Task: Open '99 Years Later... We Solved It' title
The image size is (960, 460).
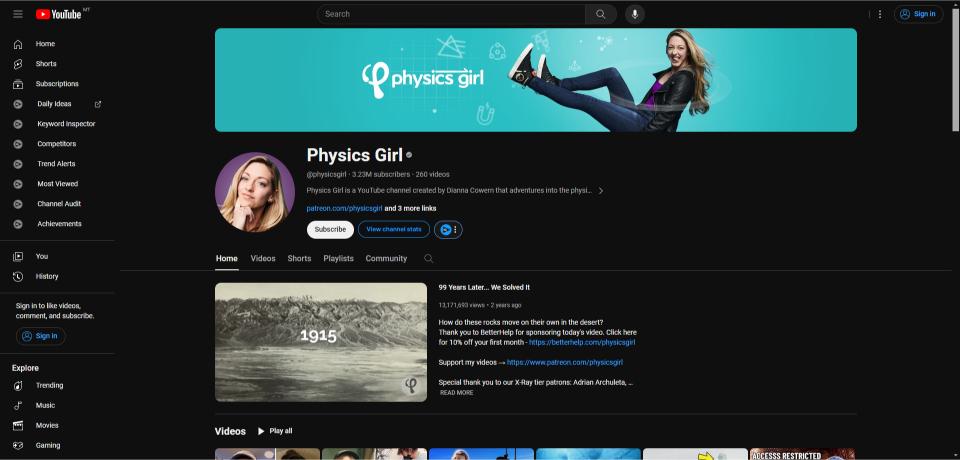Action: tap(484, 287)
